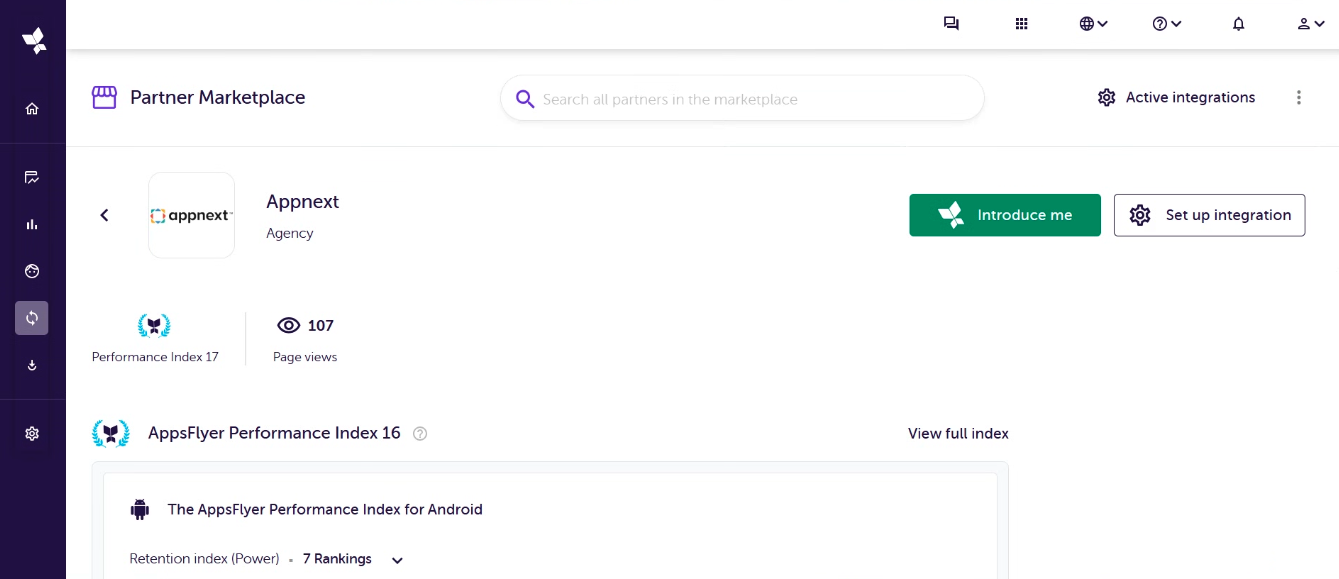Click AppsFlyer Performance Index 16 heading
Viewport: 1339px width, 579px height.
tap(274, 433)
